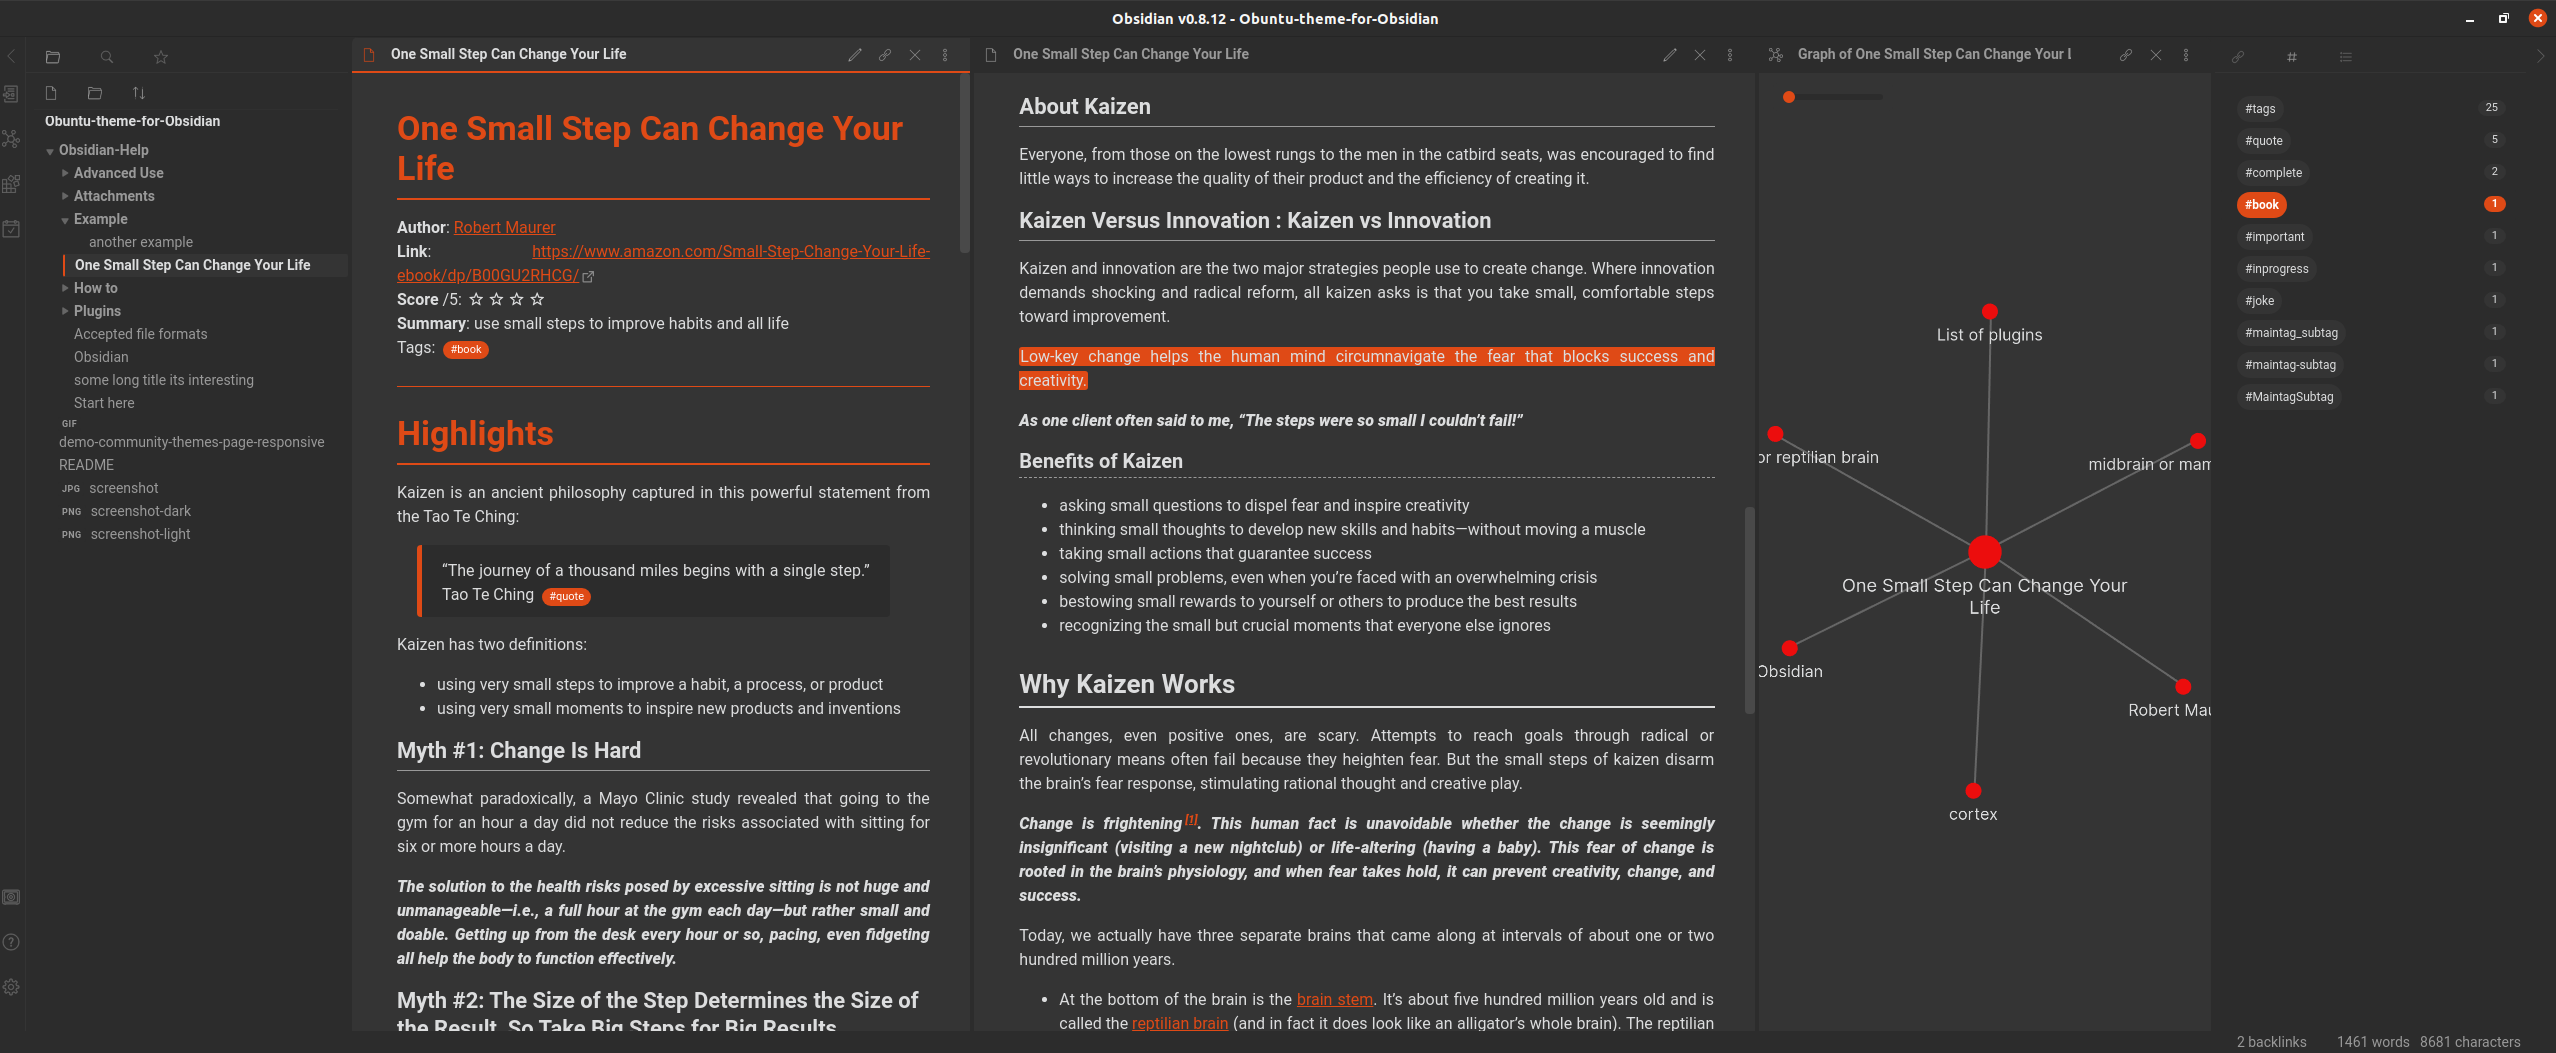
Task: Follow the 'reptilian brain' link
Action: pos(1179,1023)
